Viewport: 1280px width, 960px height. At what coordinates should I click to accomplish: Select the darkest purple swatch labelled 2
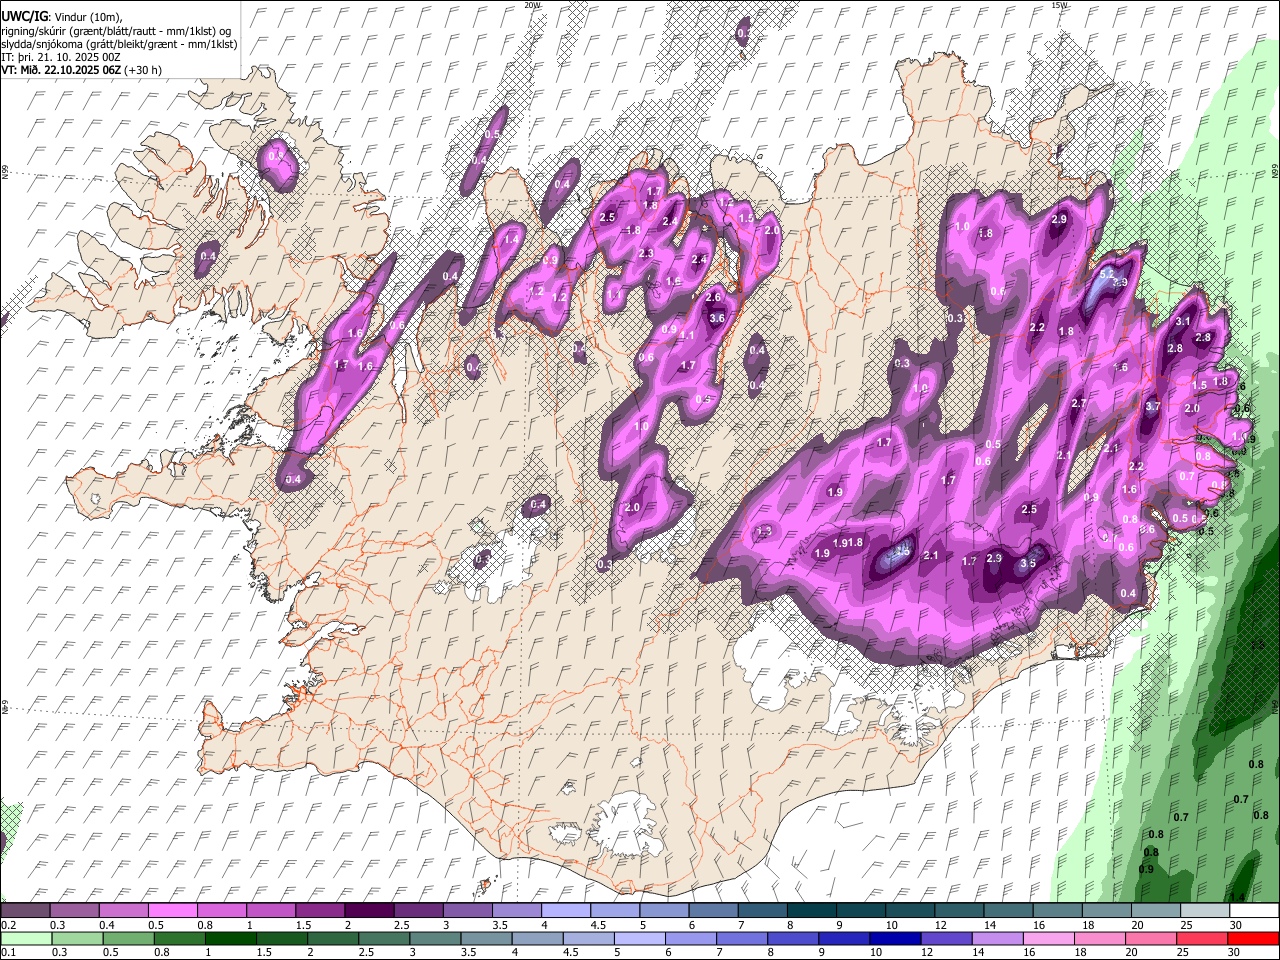(370, 910)
